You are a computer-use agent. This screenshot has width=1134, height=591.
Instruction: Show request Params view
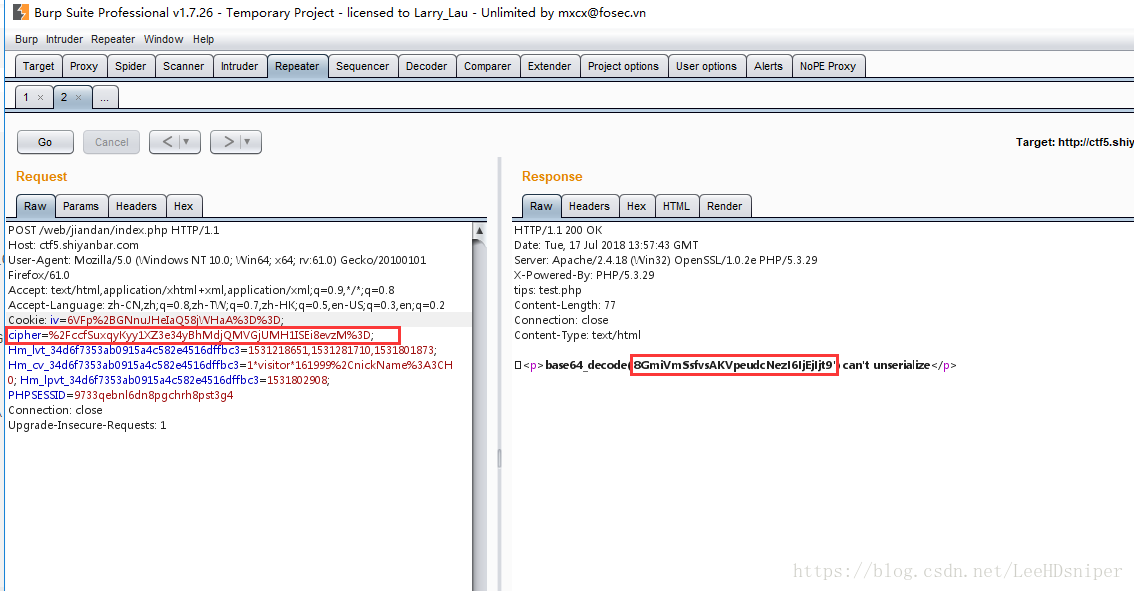click(81, 206)
